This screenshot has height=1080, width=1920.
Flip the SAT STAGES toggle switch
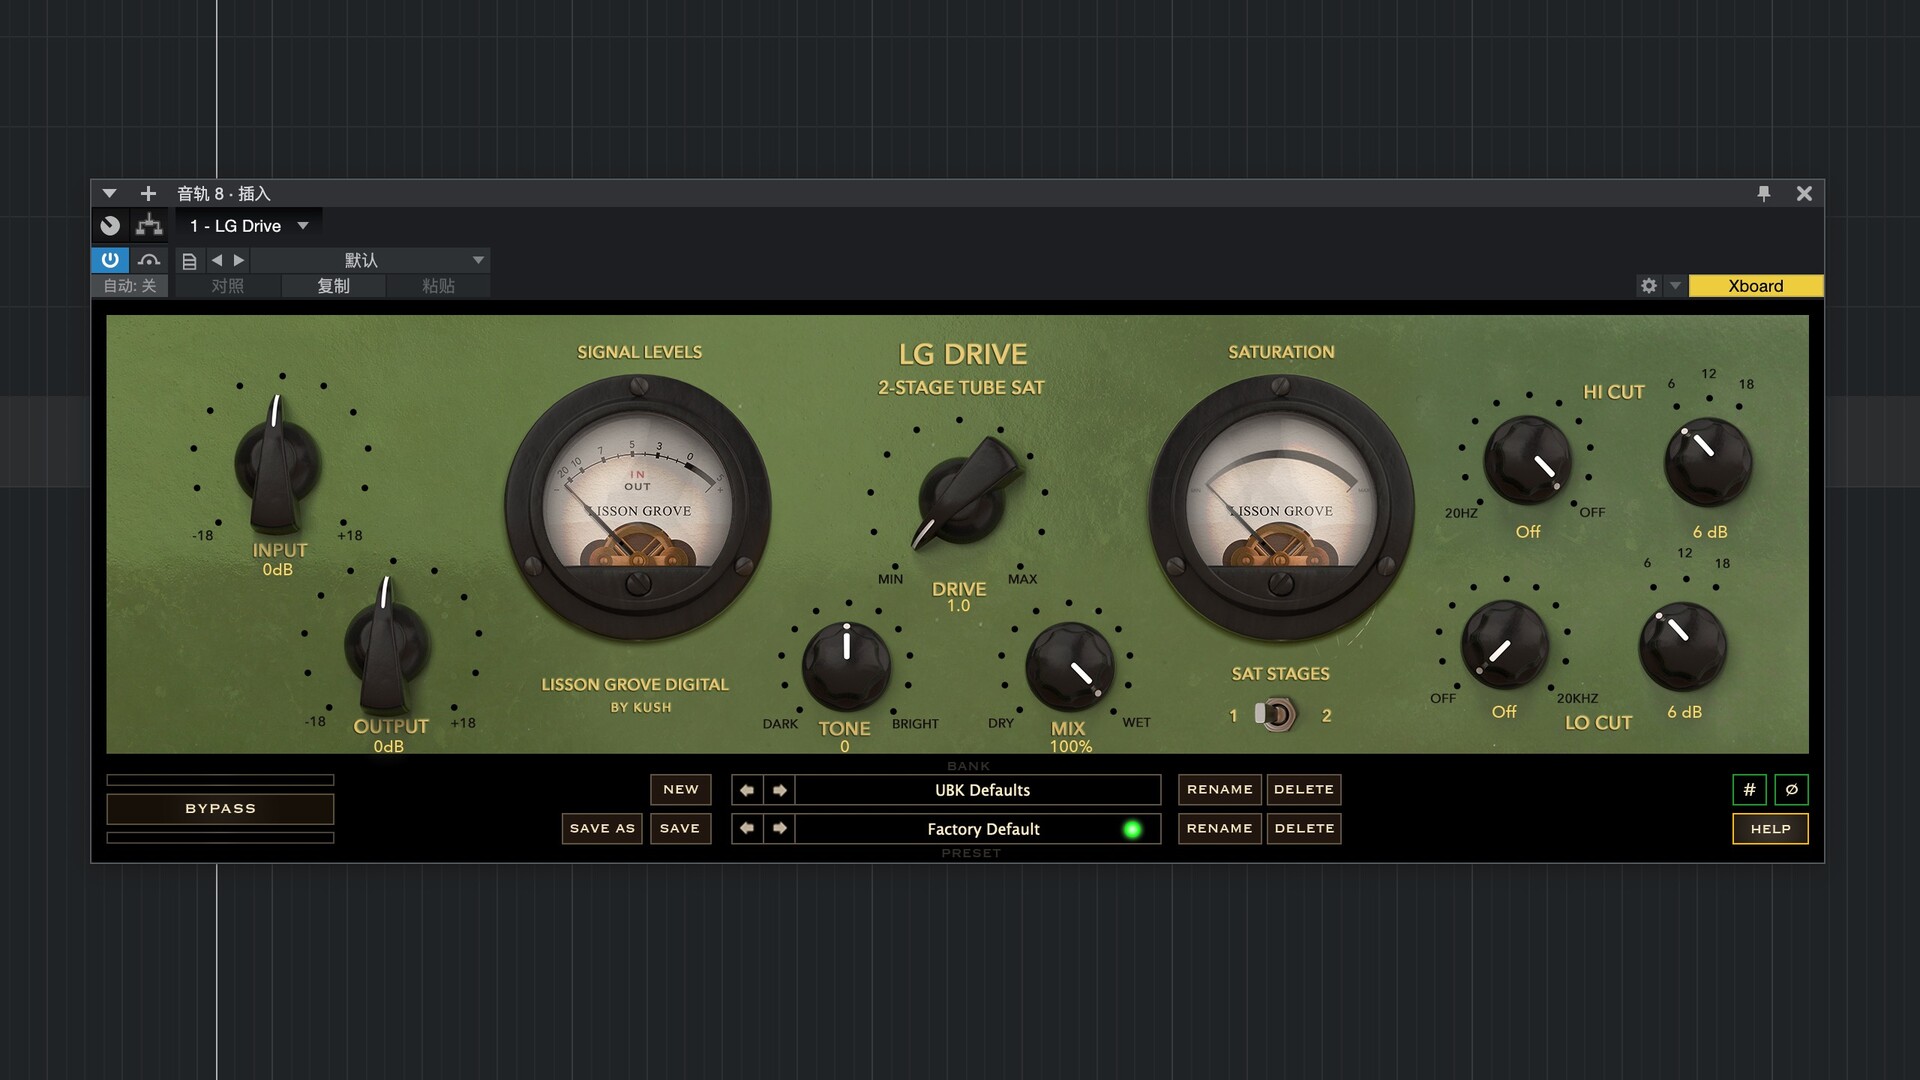click(x=1275, y=714)
